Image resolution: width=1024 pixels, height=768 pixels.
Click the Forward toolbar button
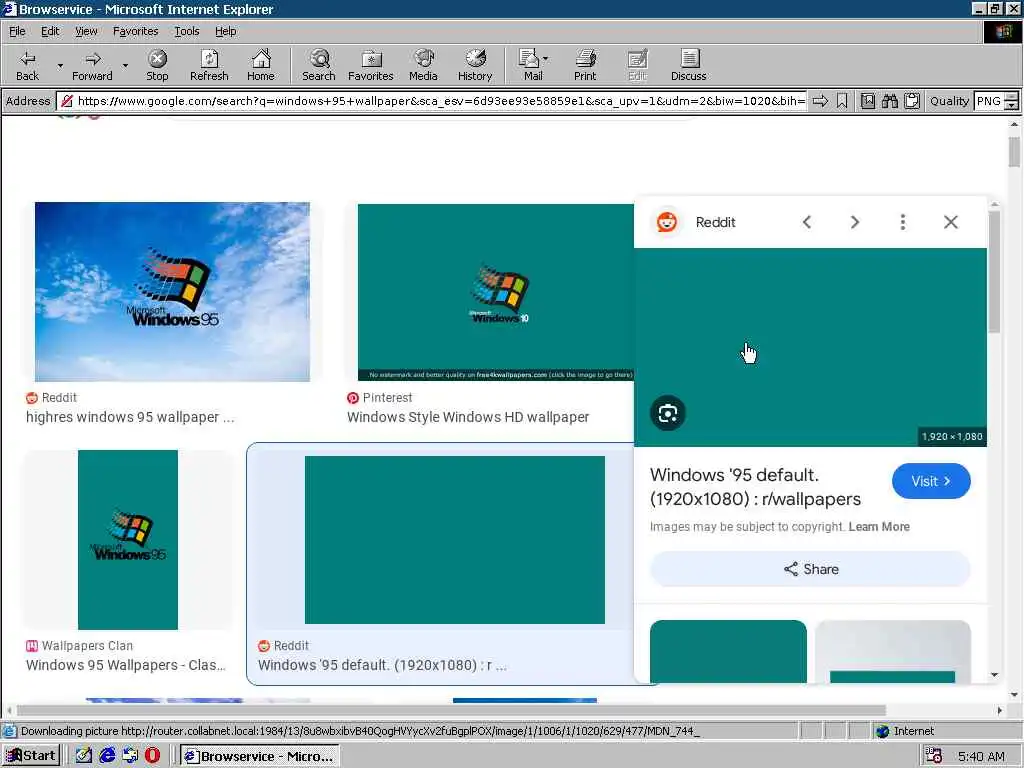point(92,65)
